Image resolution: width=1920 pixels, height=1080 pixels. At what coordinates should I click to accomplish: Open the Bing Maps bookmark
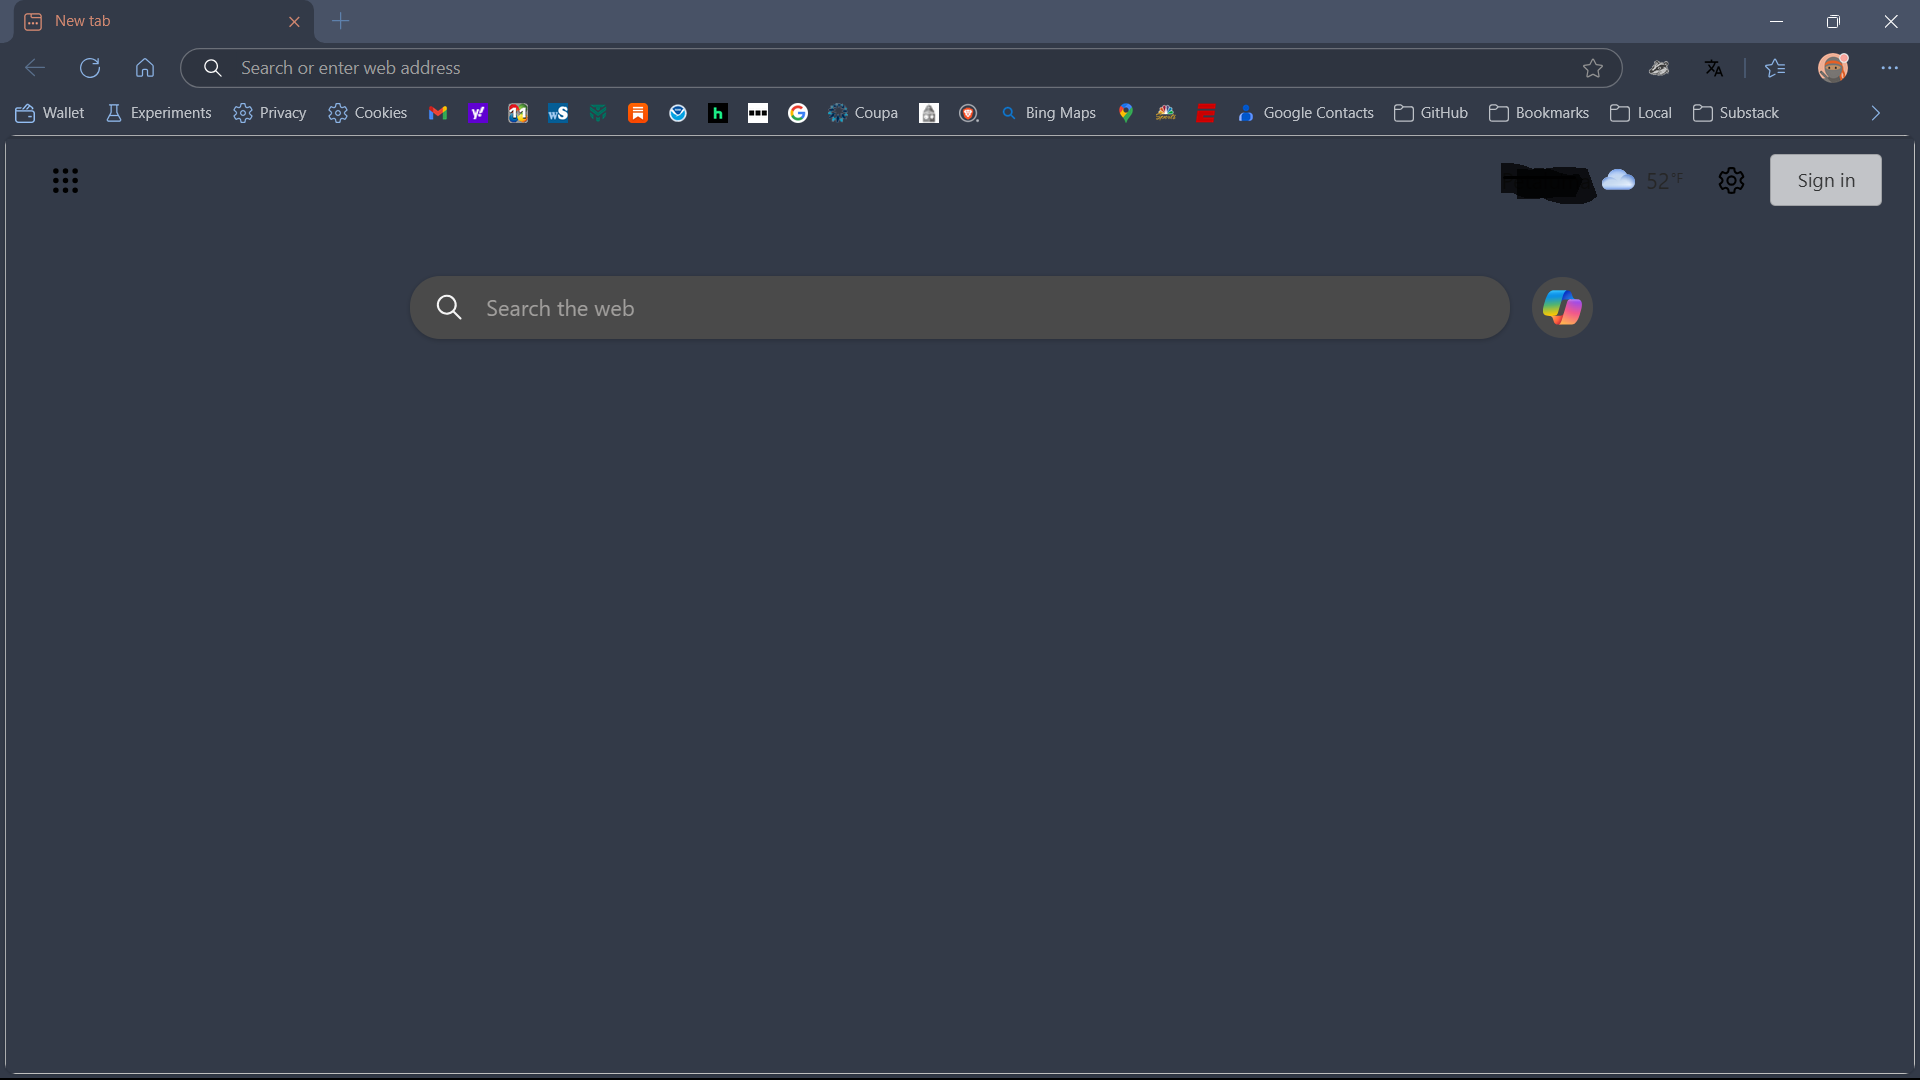coord(1049,113)
